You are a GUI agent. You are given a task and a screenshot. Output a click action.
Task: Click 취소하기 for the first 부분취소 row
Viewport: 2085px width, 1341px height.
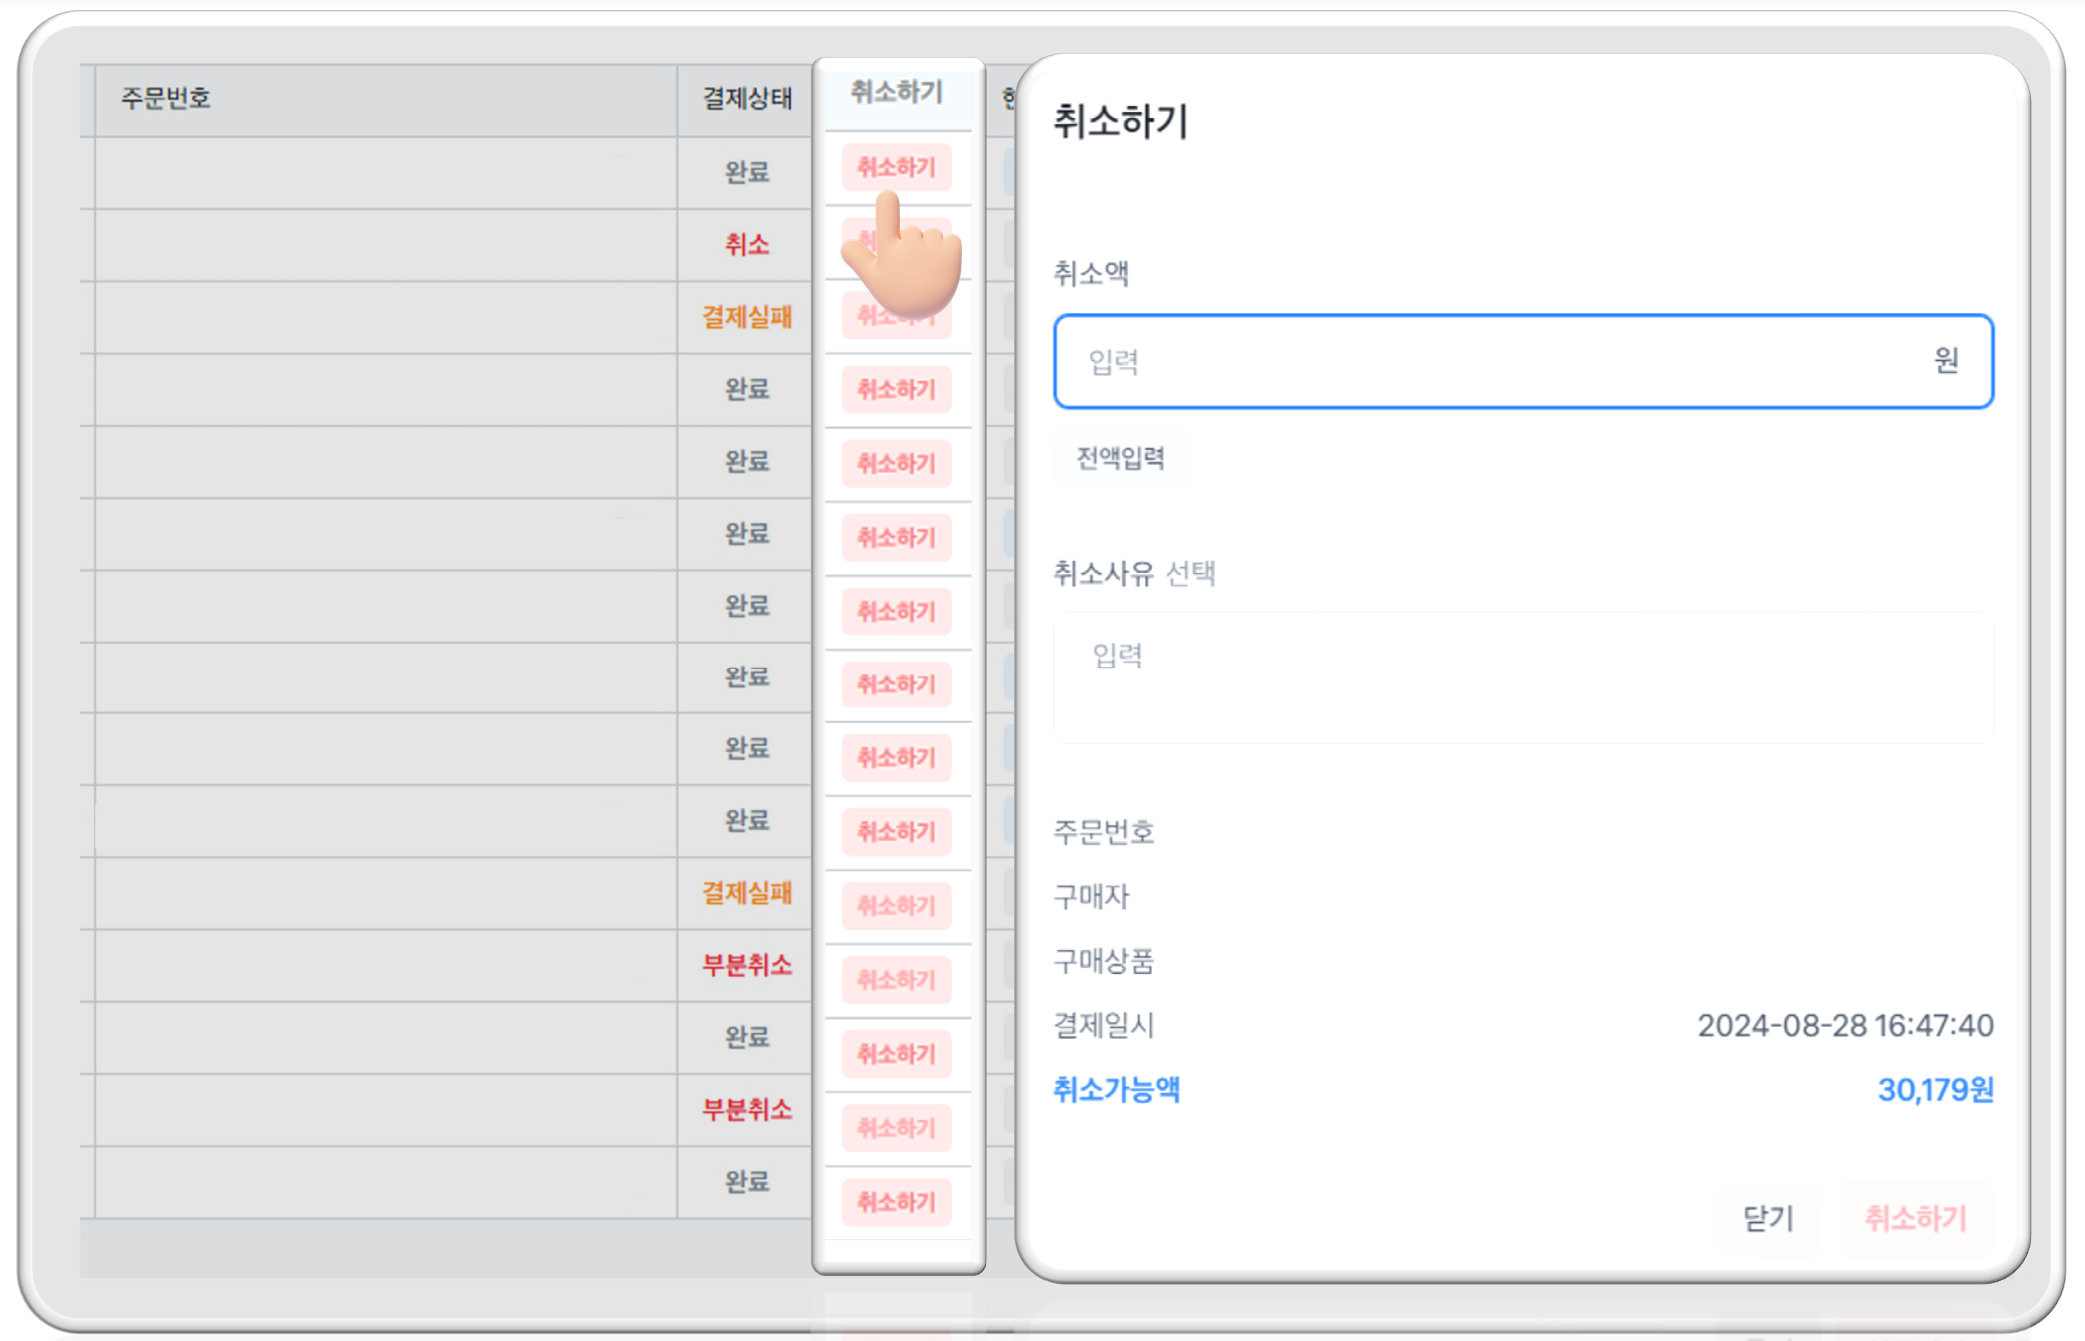[896, 980]
